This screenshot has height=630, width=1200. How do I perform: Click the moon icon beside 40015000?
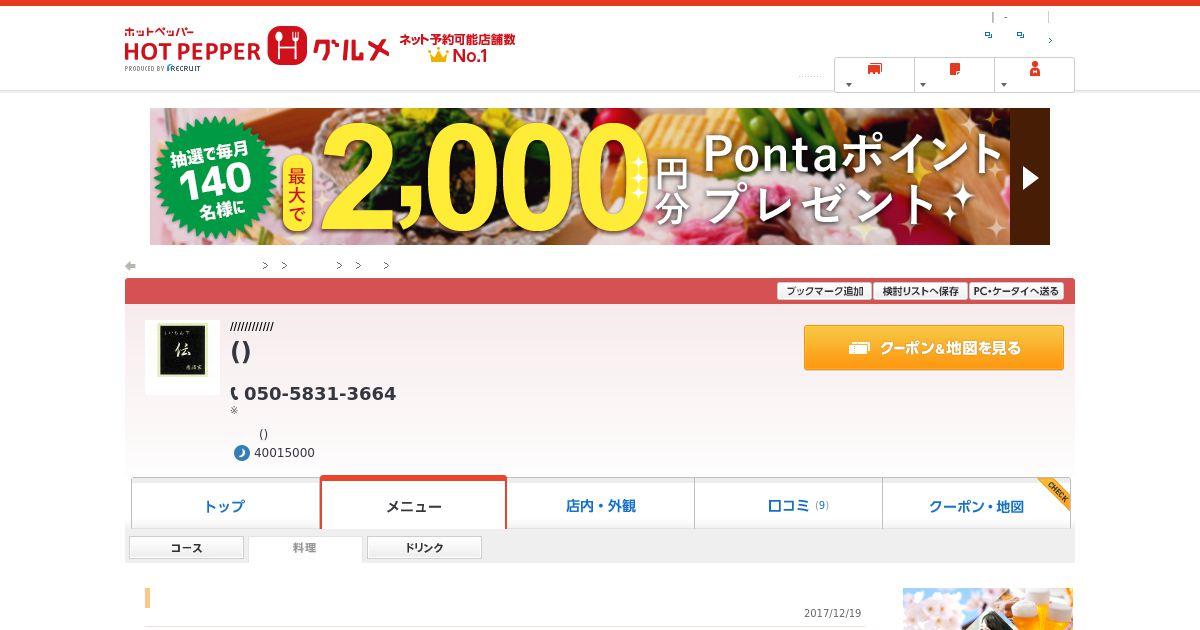coord(241,453)
